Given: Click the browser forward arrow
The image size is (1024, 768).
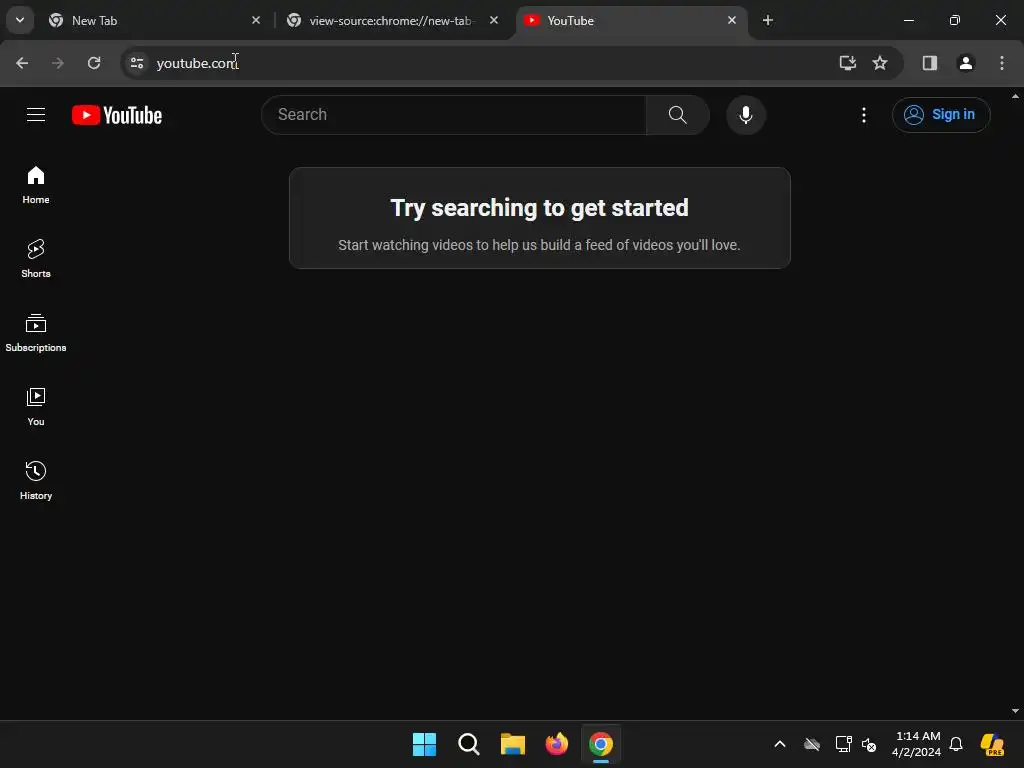Looking at the screenshot, I should [58, 63].
